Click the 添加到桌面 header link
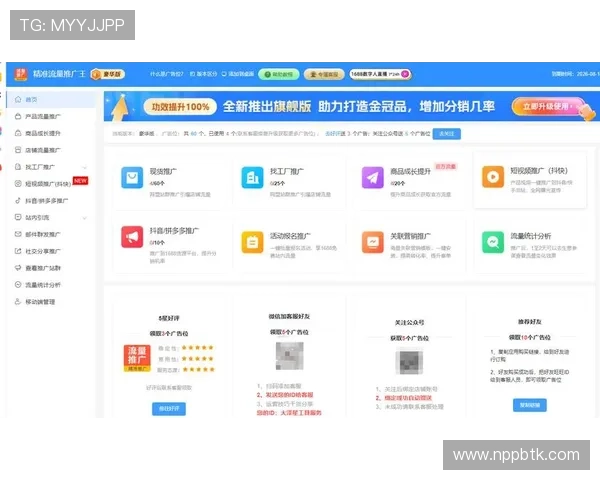 [x=238, y=74]
